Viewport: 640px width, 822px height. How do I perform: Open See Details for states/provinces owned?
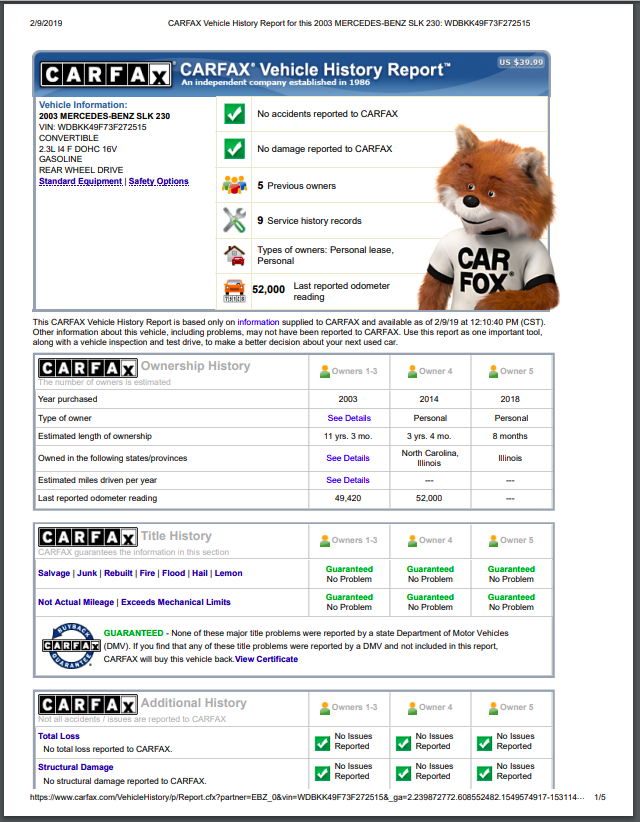(348, 458)
